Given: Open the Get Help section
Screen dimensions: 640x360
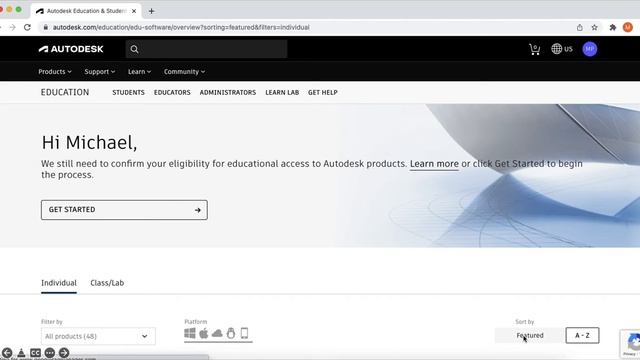Looking at the screenshot, I should 322,93.
